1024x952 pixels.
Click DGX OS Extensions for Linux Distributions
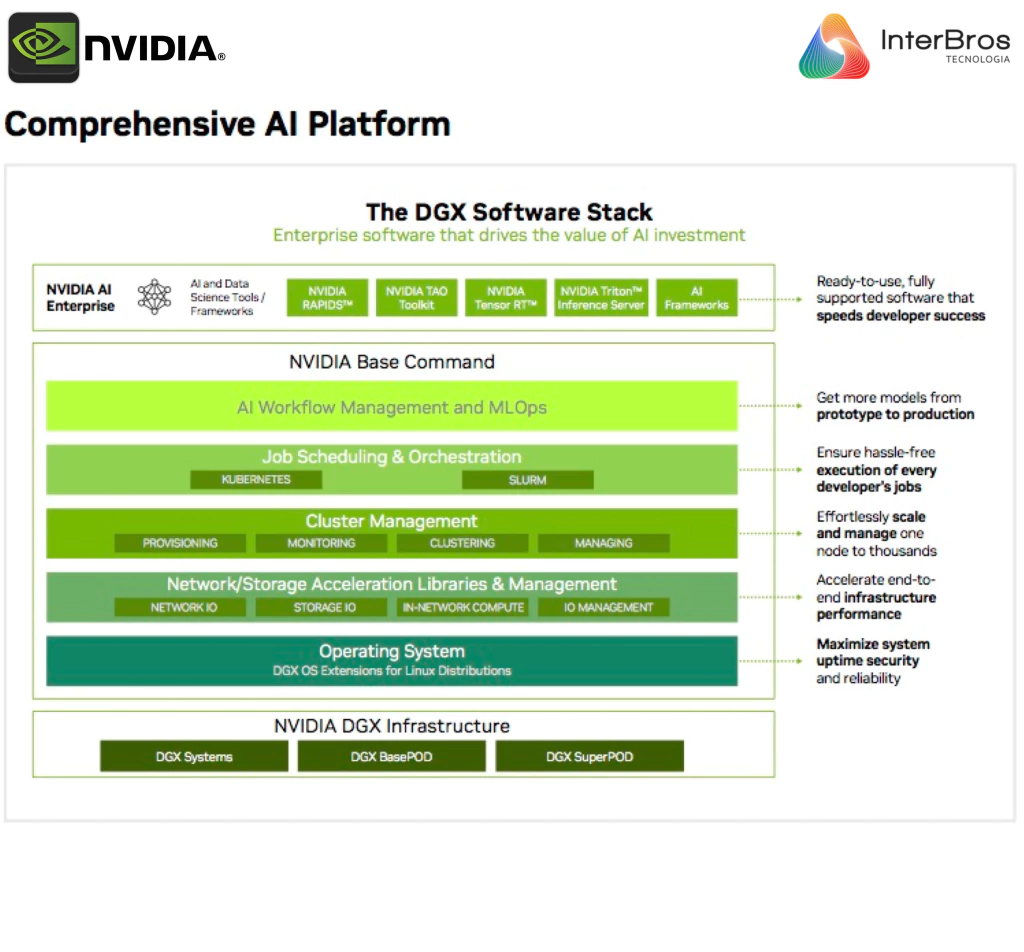pos(392,671)
